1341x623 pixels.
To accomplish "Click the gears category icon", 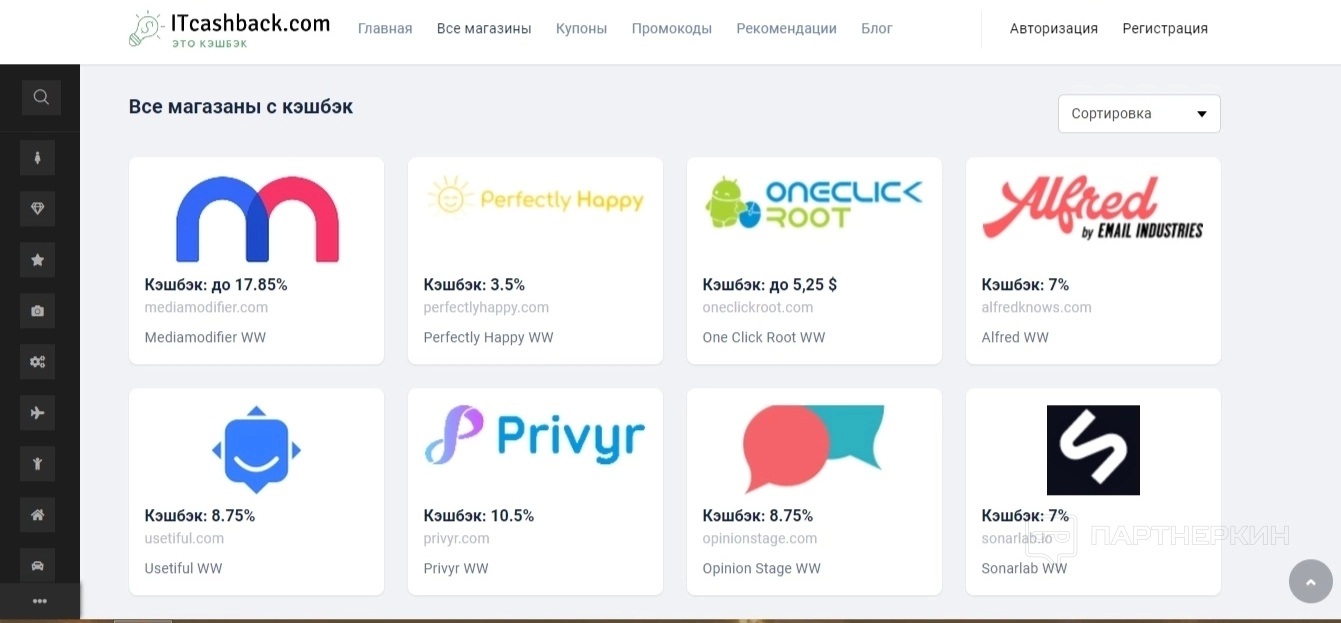I will pos(38,362).
